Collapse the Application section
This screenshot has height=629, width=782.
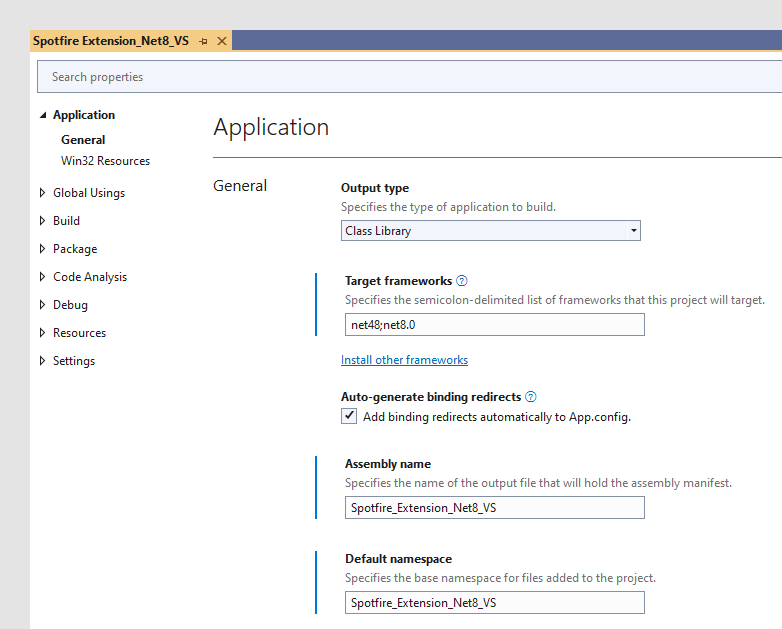(43, 115)
